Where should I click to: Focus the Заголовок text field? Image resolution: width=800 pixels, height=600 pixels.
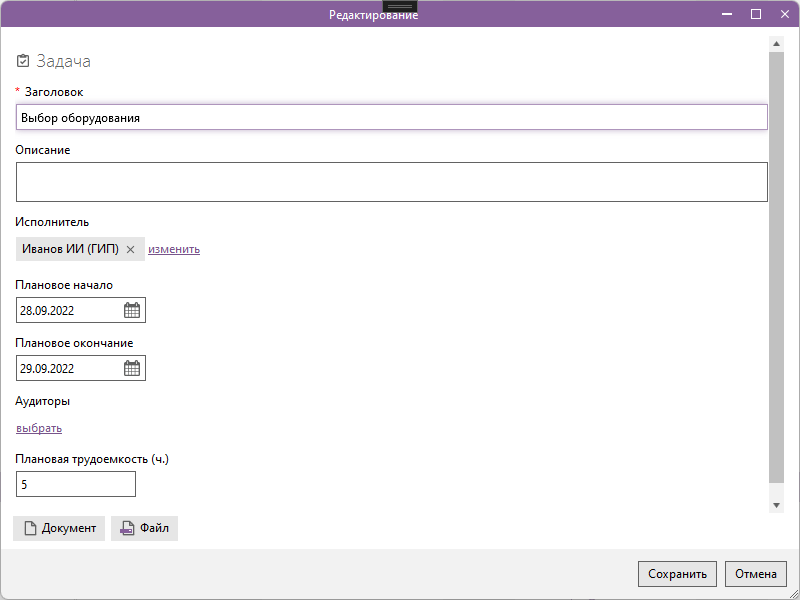coord(391,117)
